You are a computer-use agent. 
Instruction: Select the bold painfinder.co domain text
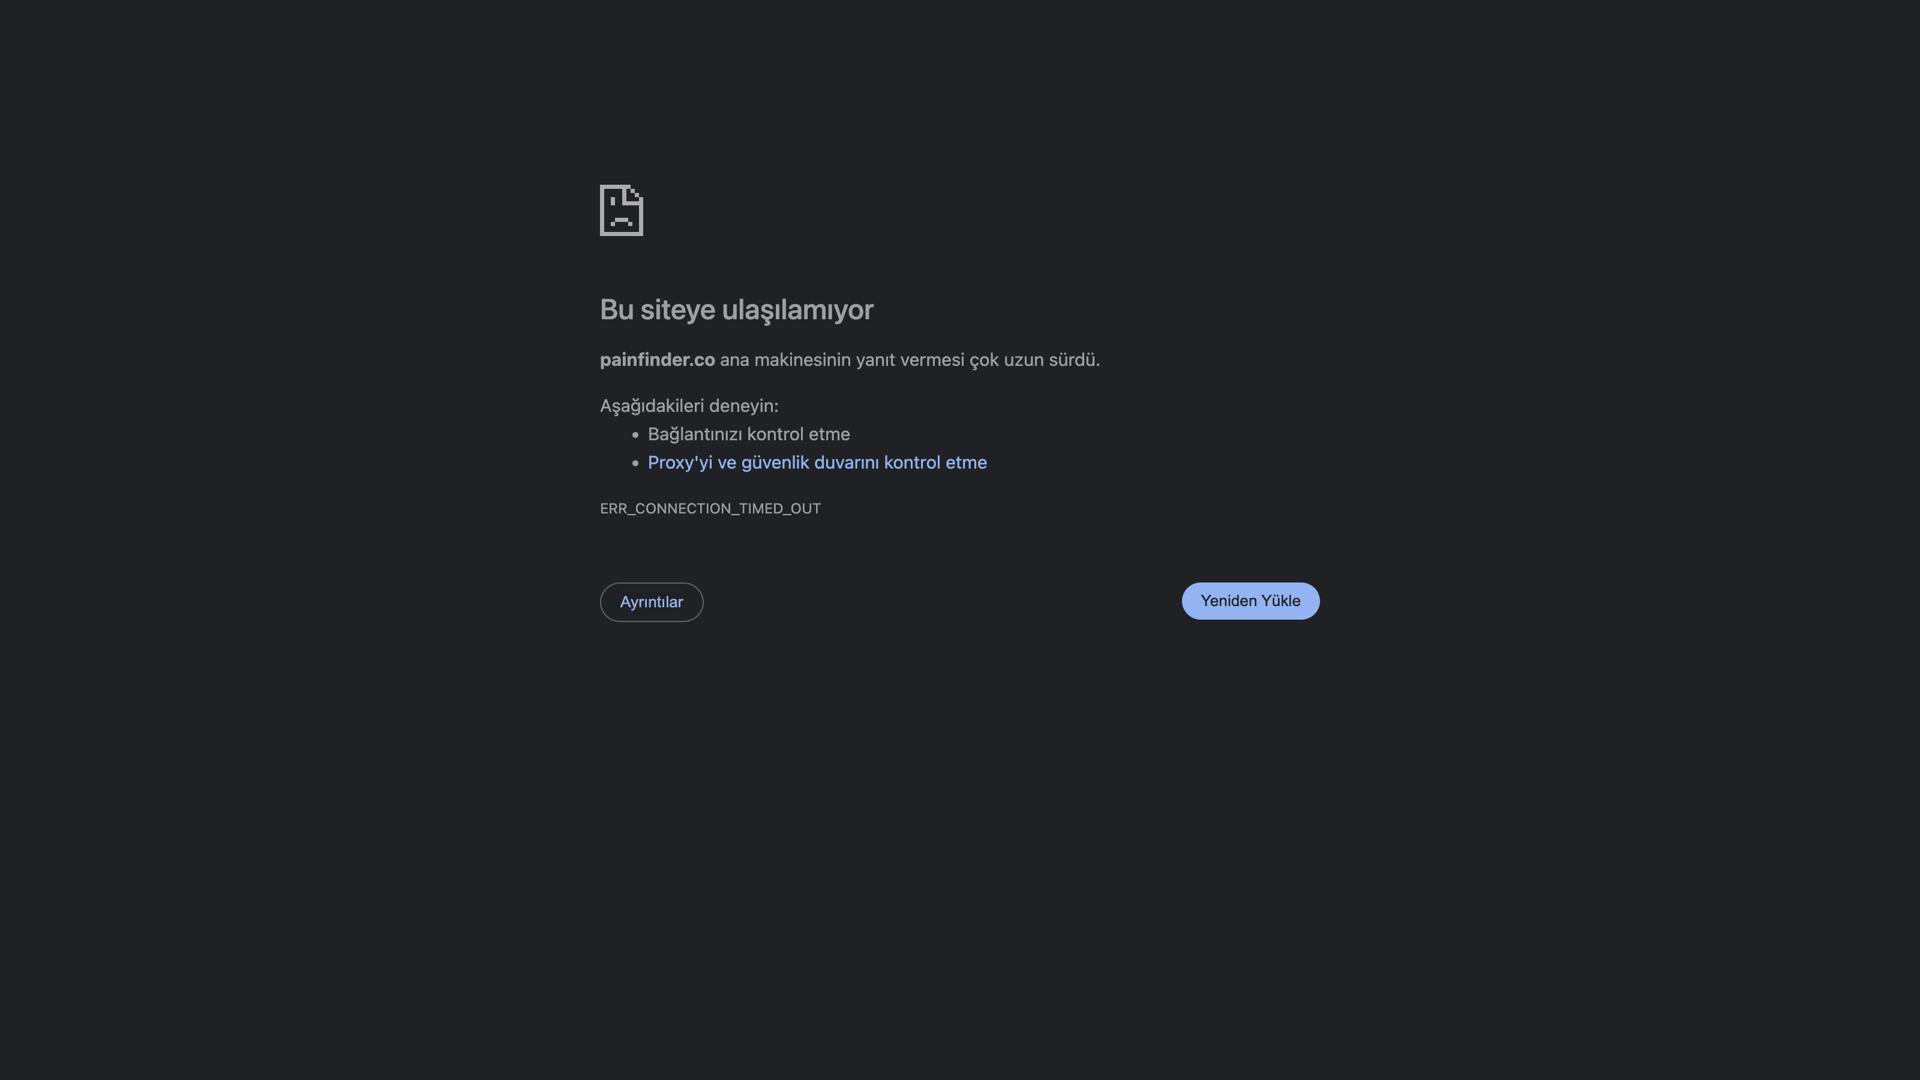(x=657, y=359)
